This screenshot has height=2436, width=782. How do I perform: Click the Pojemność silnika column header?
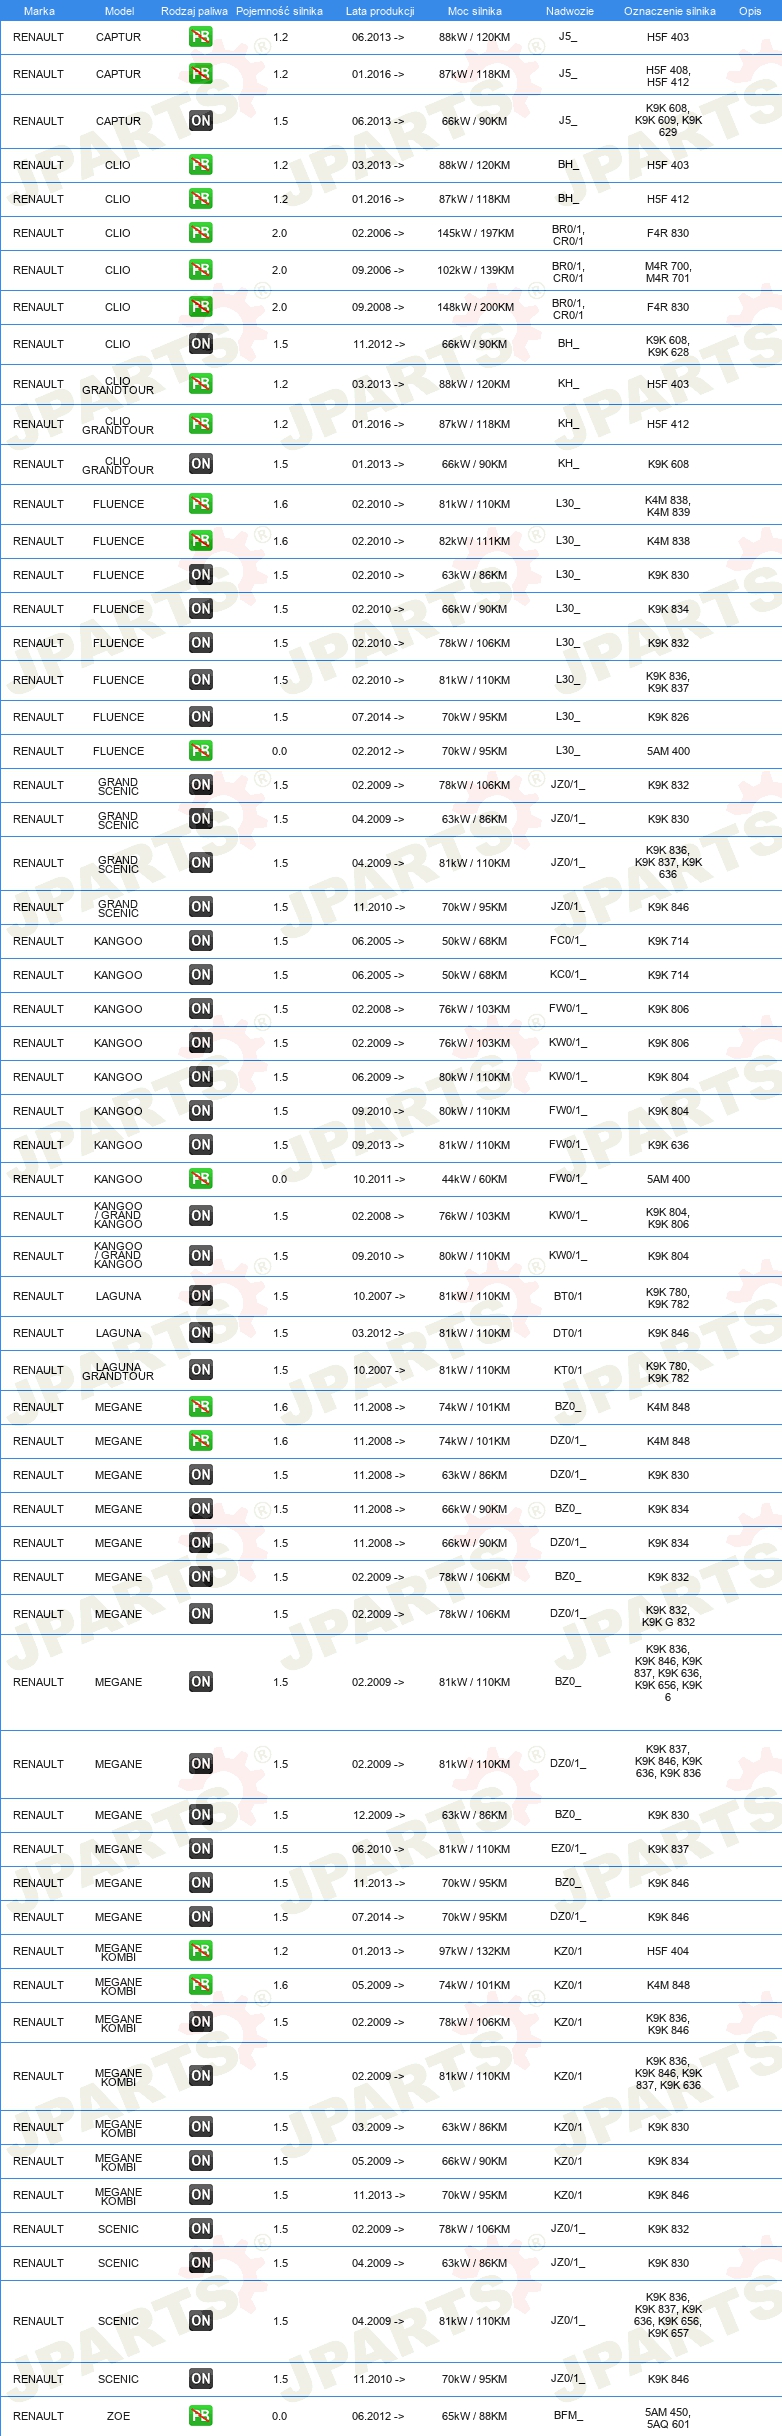pyautogui.click(x=279, y=11)
